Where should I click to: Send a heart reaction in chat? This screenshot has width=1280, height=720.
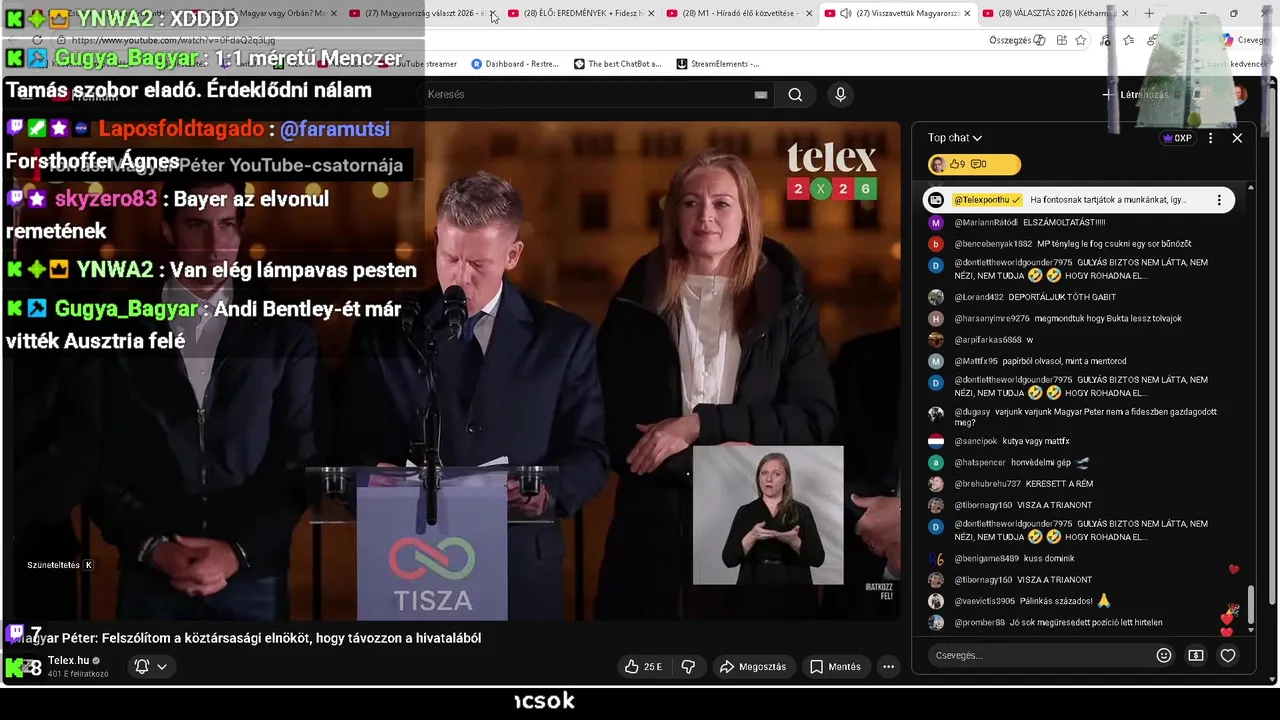[x=1228, y=655]
